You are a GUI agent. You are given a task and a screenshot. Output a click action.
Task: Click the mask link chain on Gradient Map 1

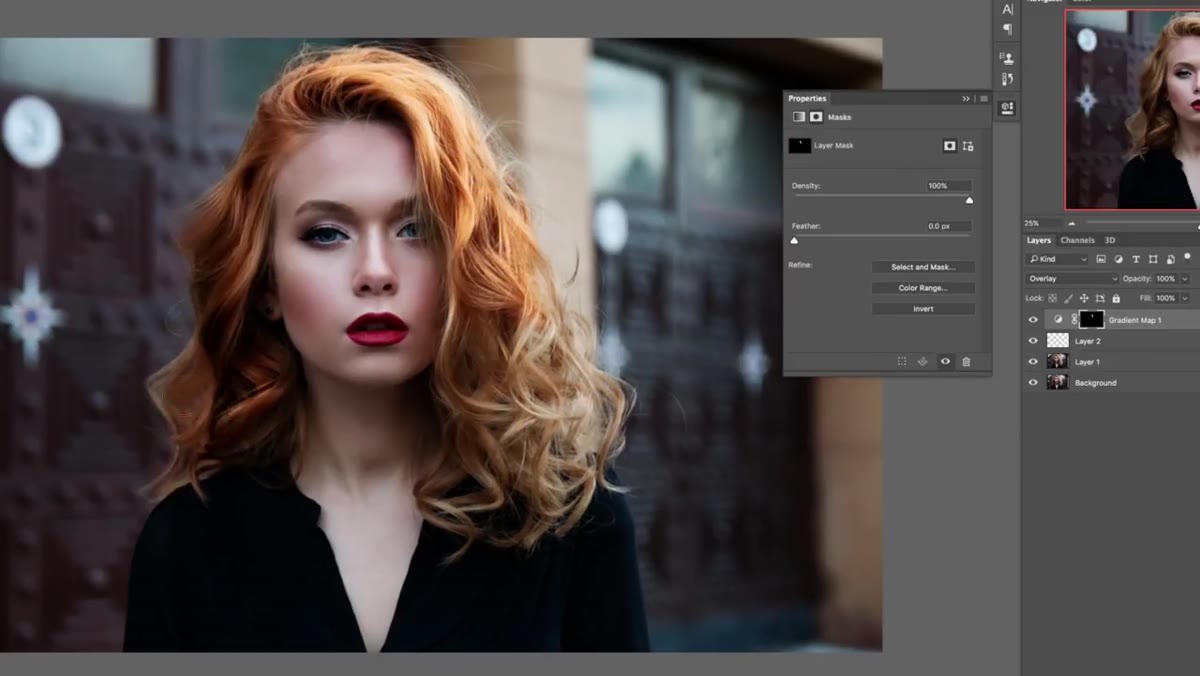click(1074, 319)
